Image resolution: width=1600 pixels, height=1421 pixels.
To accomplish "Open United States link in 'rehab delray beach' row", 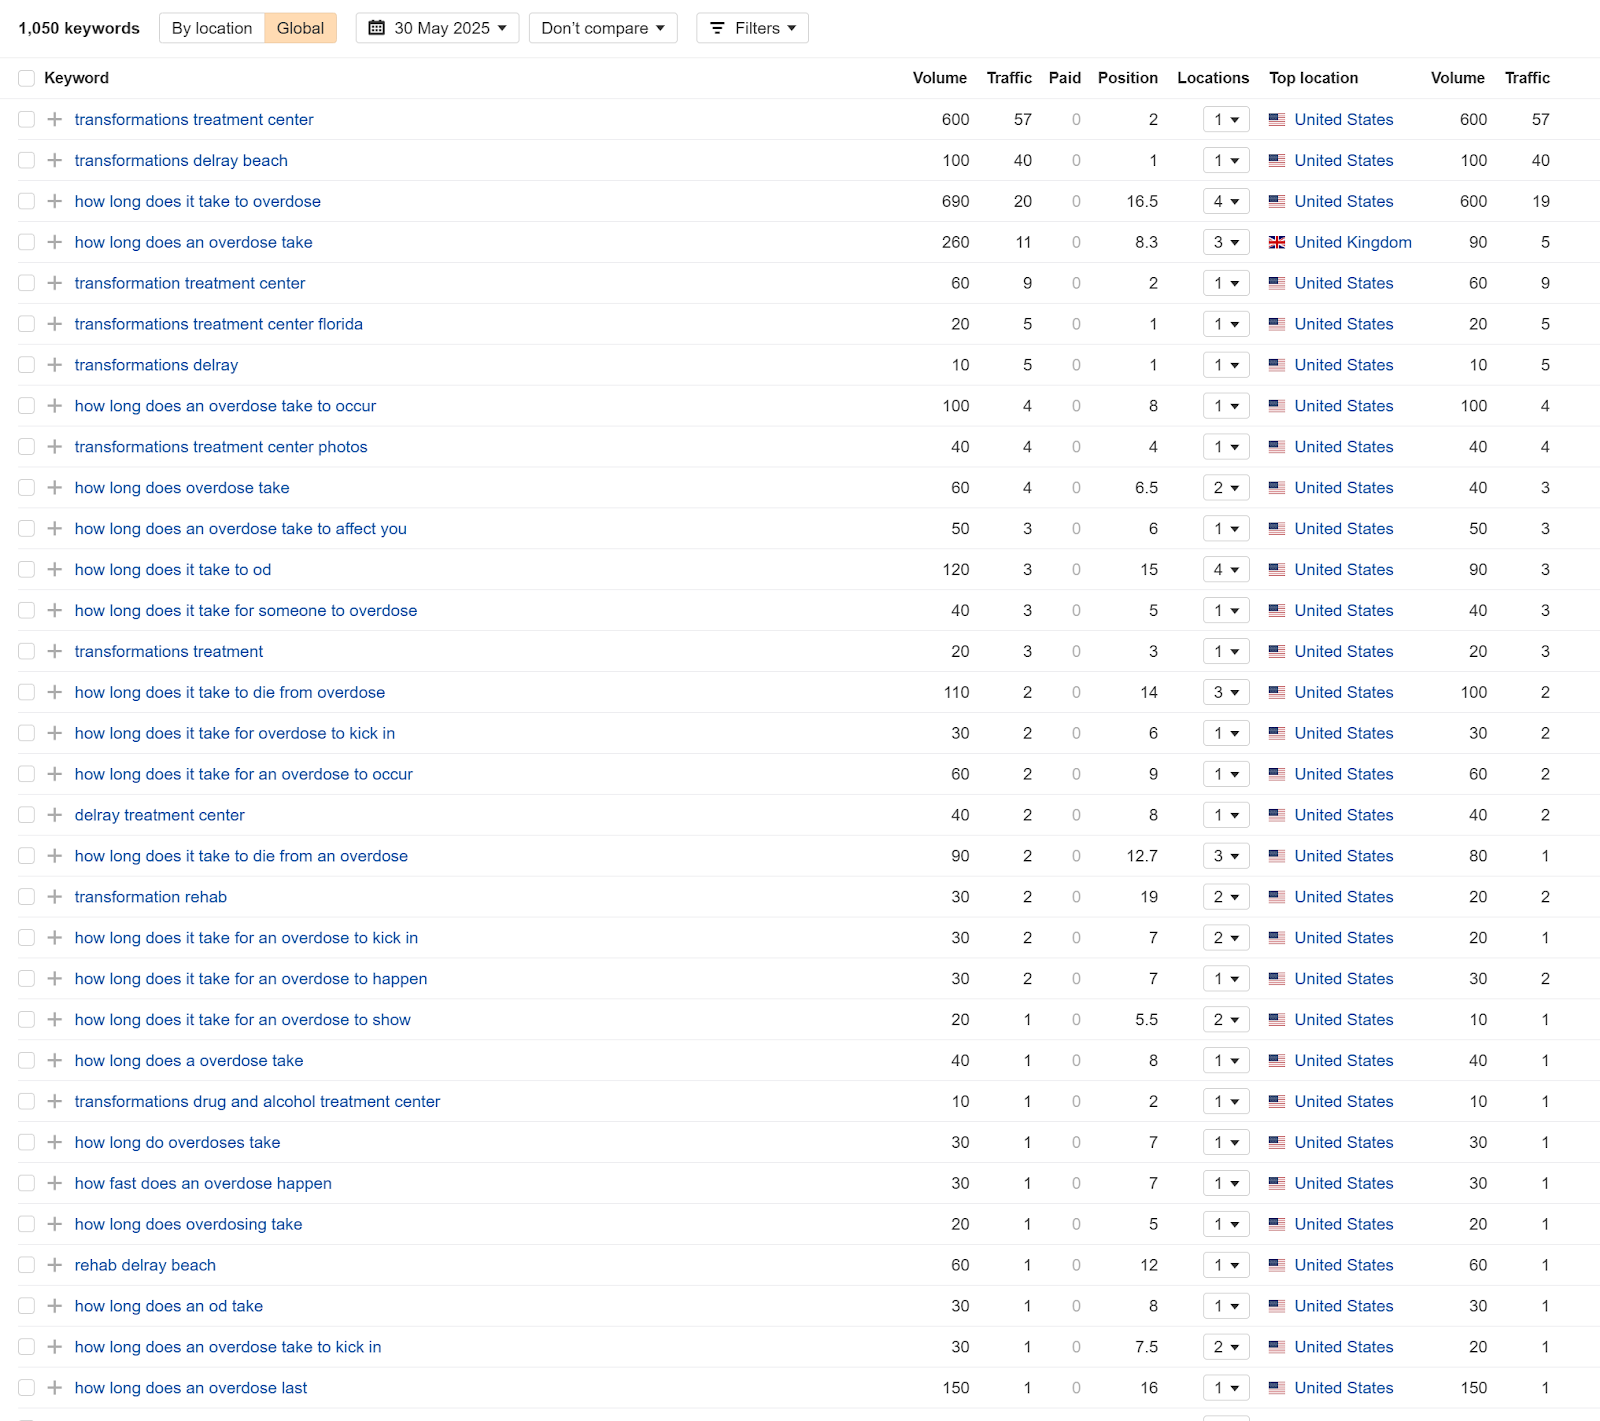I will [1344, 1266].
